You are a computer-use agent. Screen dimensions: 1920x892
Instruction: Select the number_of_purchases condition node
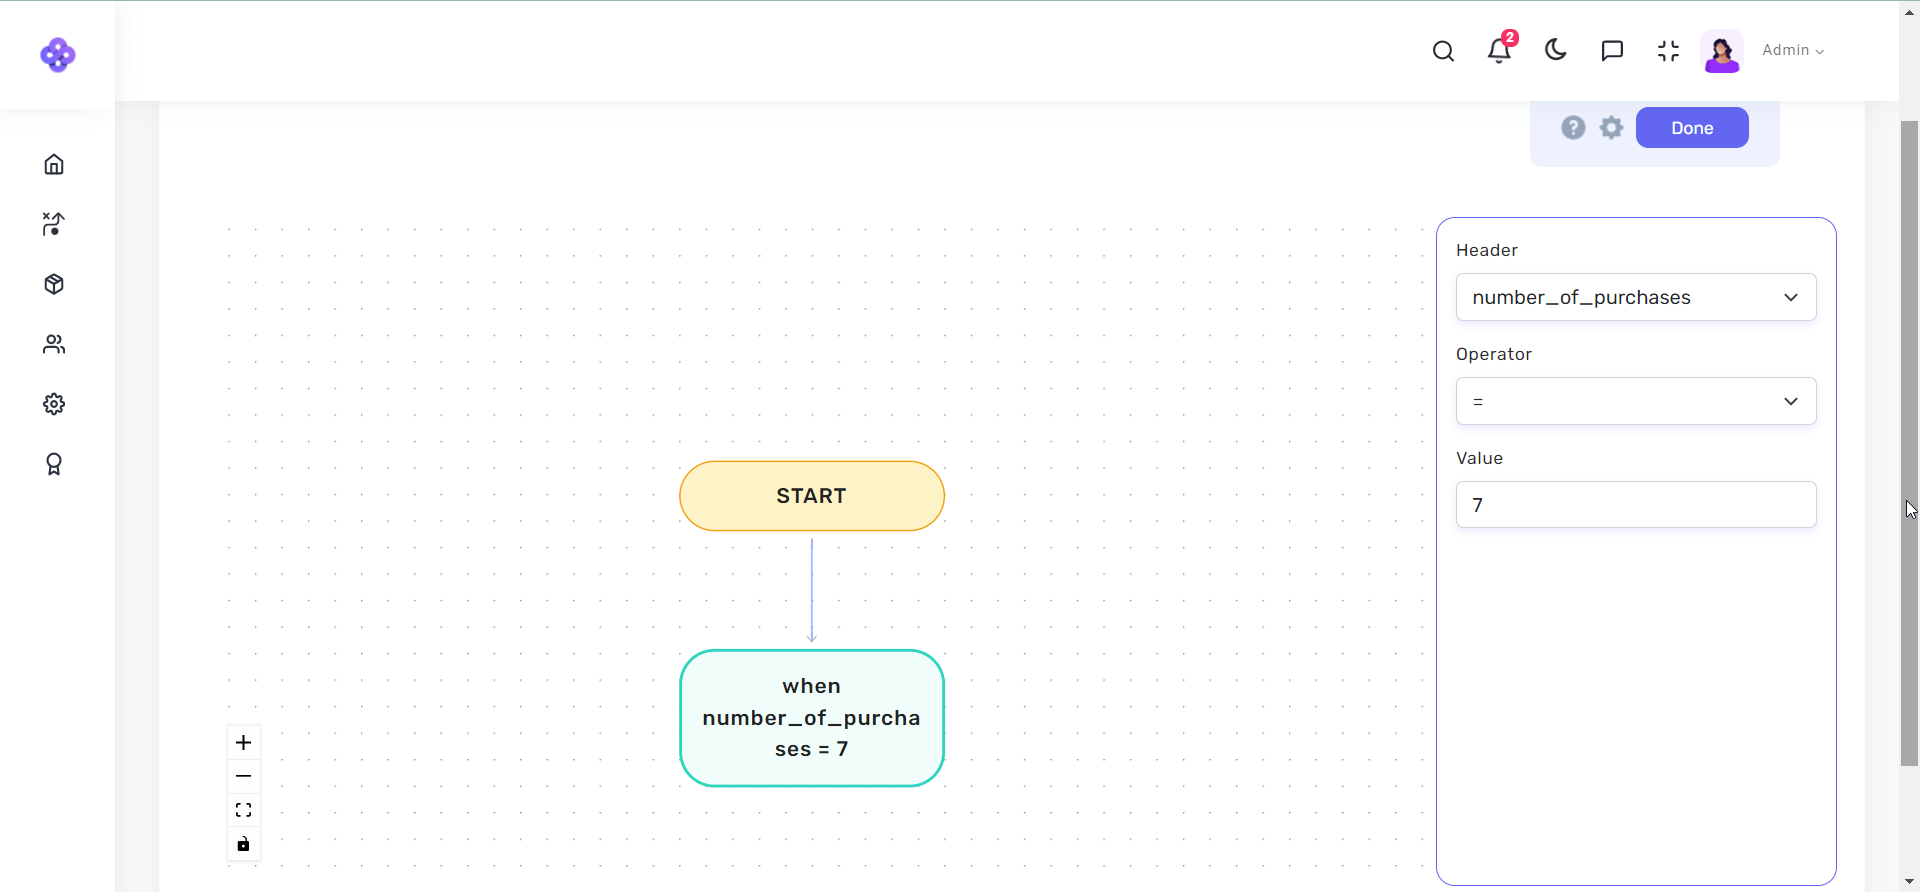[x=811, y=718]
